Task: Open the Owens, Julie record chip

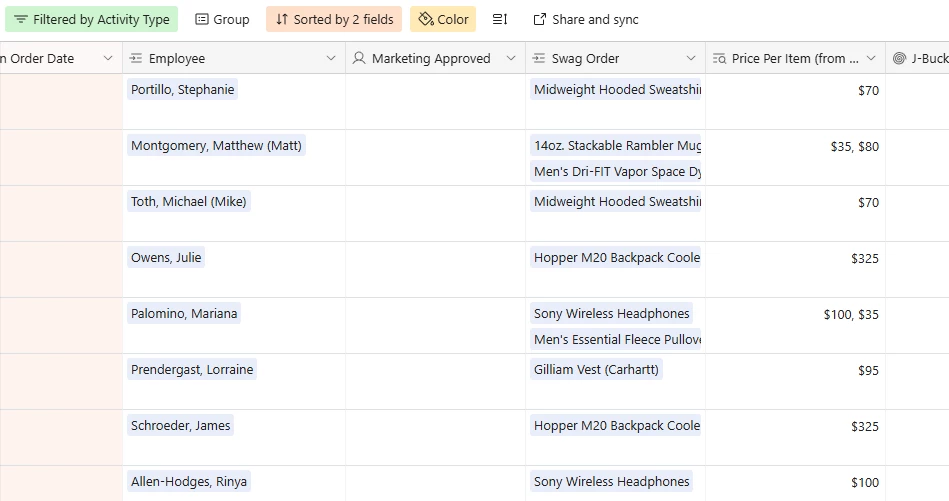Action: [x=166, y=258]
